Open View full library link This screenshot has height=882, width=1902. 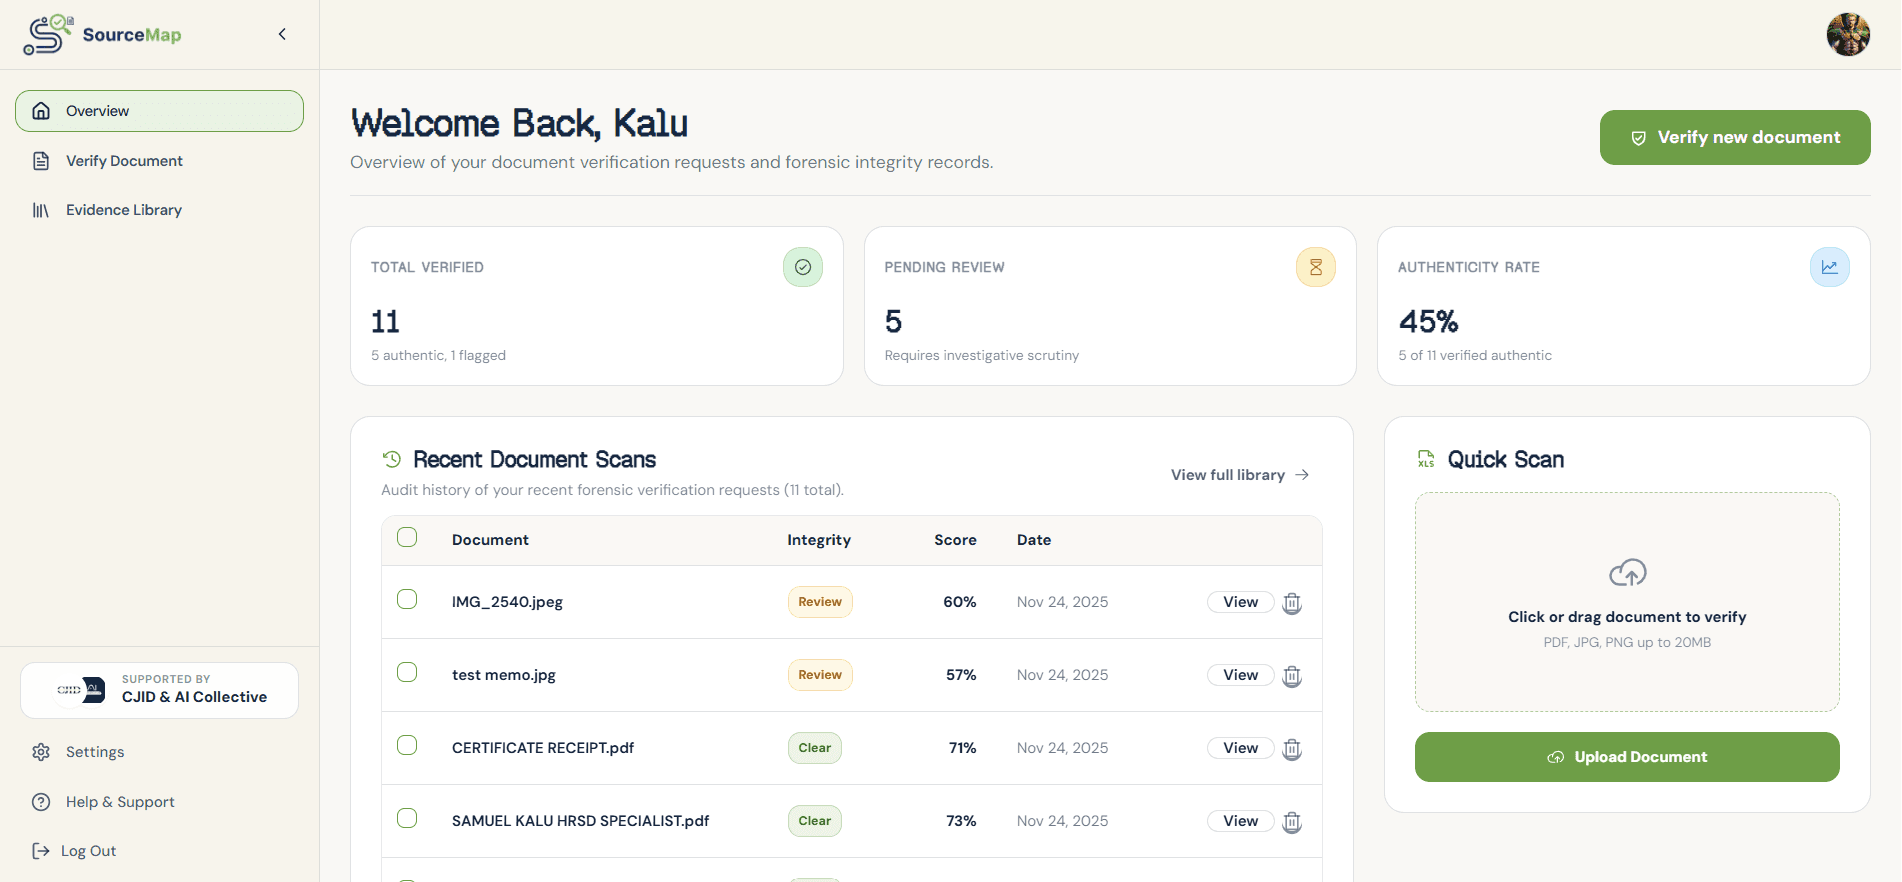pyautogui.click(x=1240, y=475)
